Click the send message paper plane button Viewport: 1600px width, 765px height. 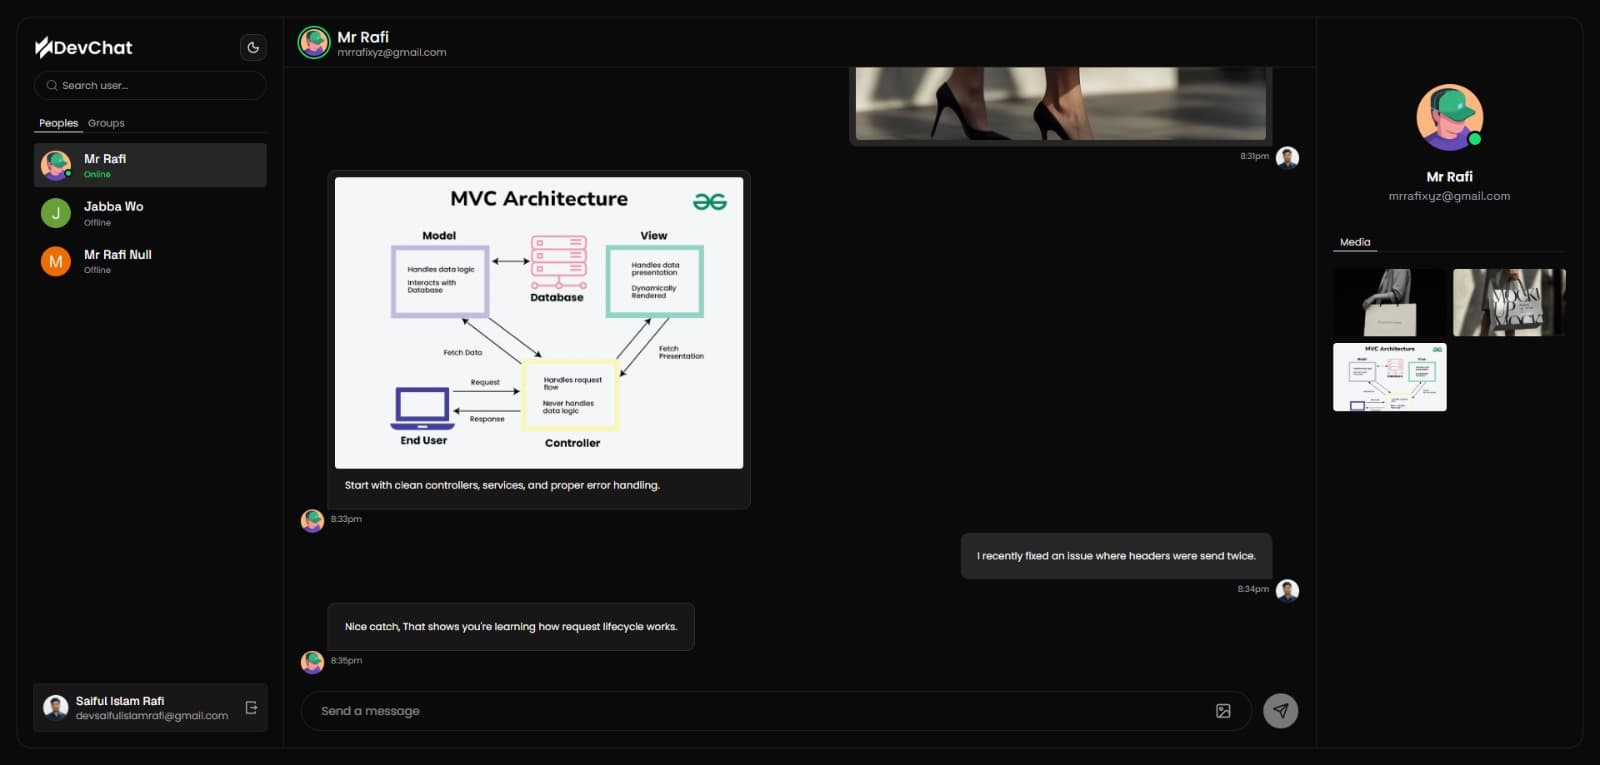point(1281,711)
